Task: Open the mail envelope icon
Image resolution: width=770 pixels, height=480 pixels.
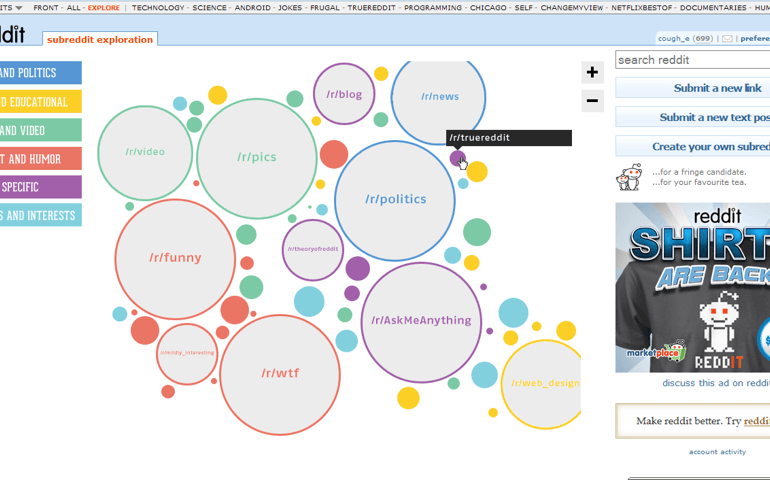Action: (727, 39)
